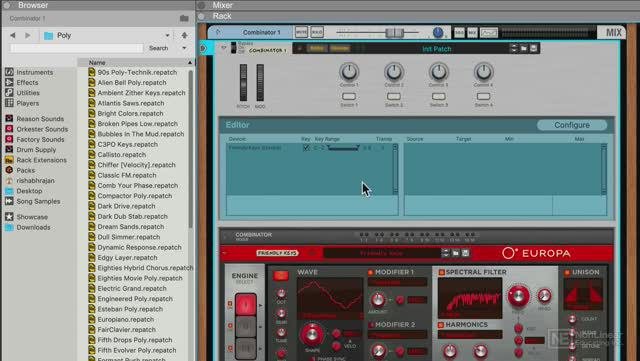The width and height of the screenshot is (640, 361).
Task: Go forward in the Browser history
Action: pos(27,36)
